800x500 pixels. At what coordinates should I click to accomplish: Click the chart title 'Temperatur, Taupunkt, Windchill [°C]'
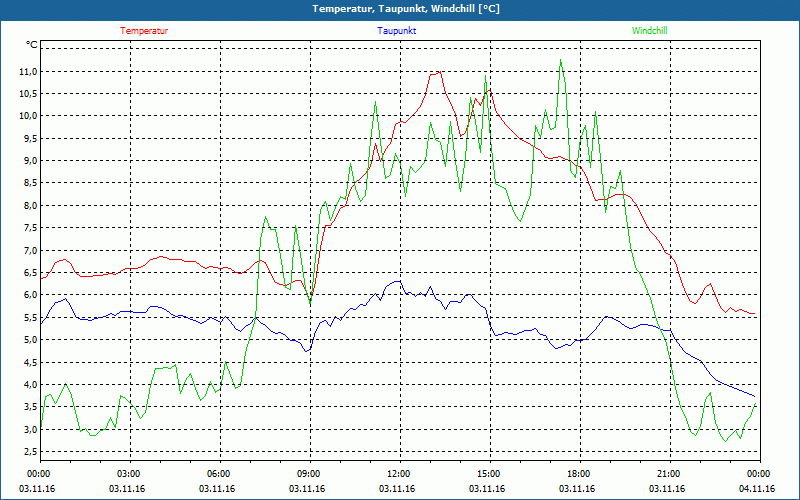(x=406, y=9)
